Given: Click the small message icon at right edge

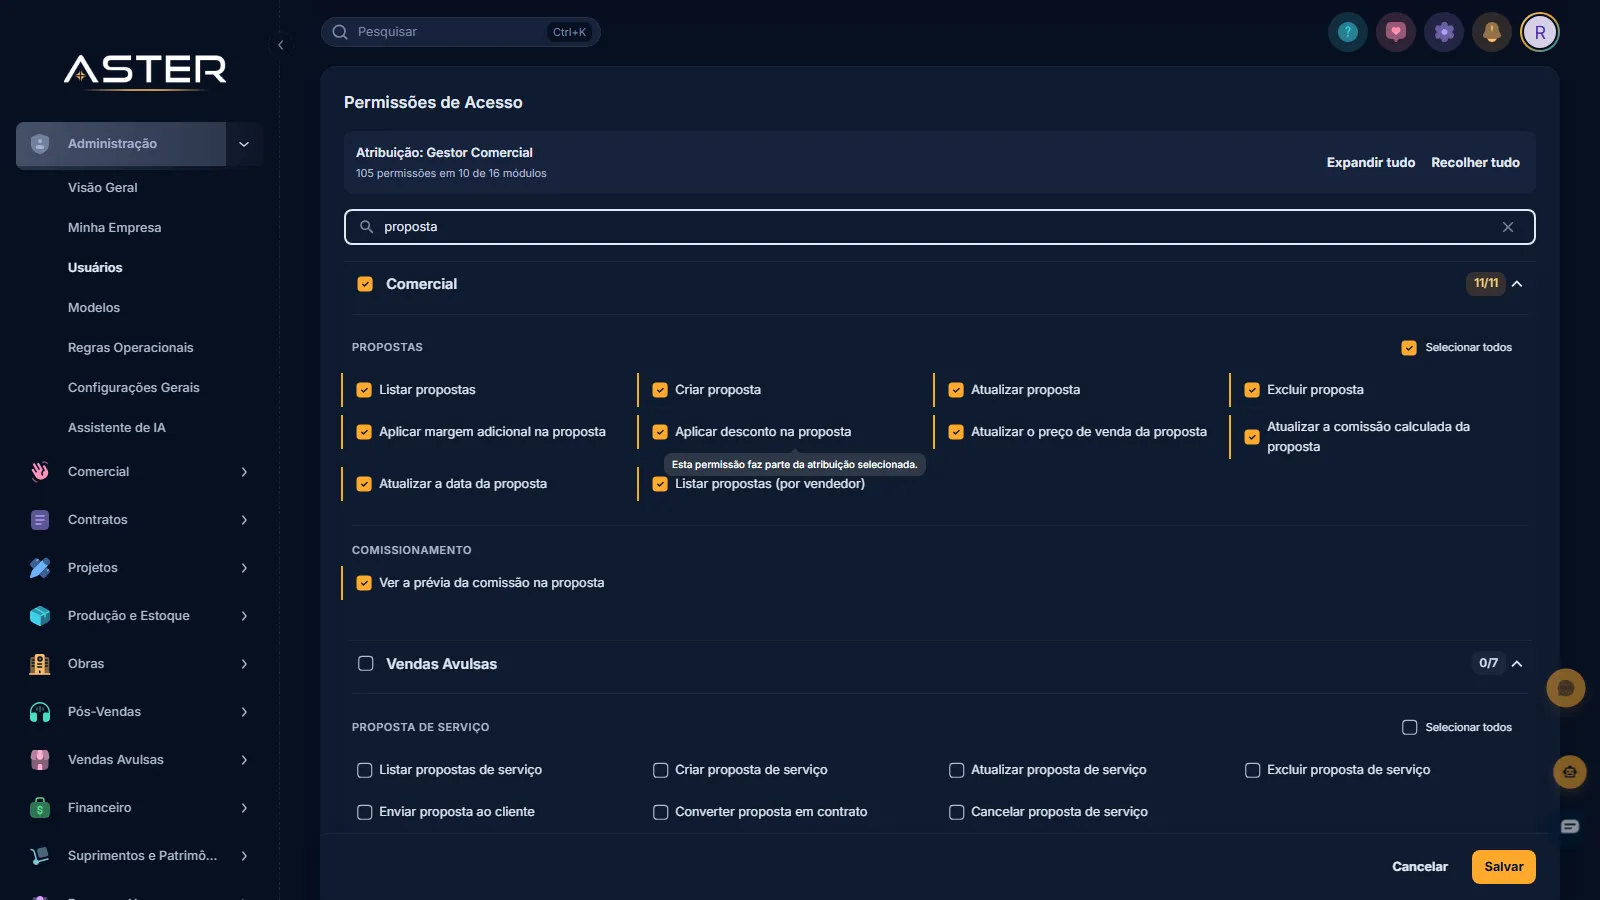Looking at the screenshot, I should (x=1570, y=826).
